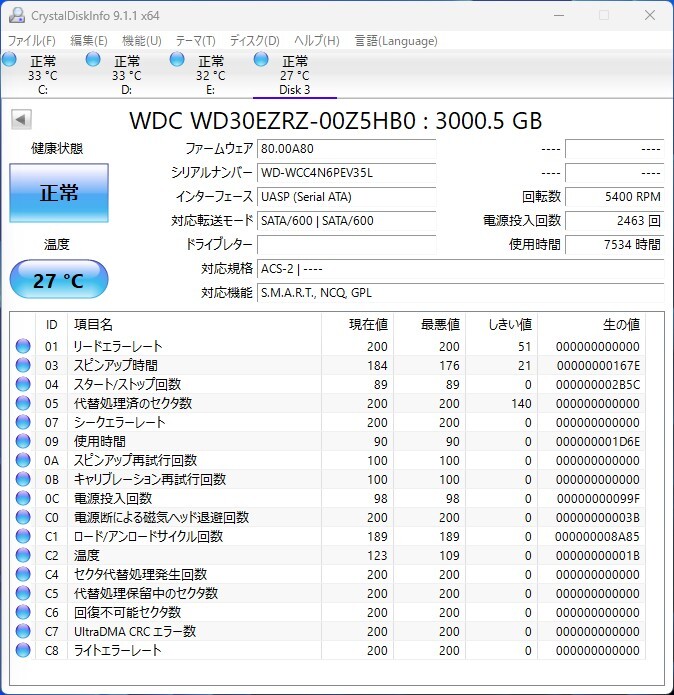Click status dot for ID 09 row
674x695 pixels.
[23, 441]
